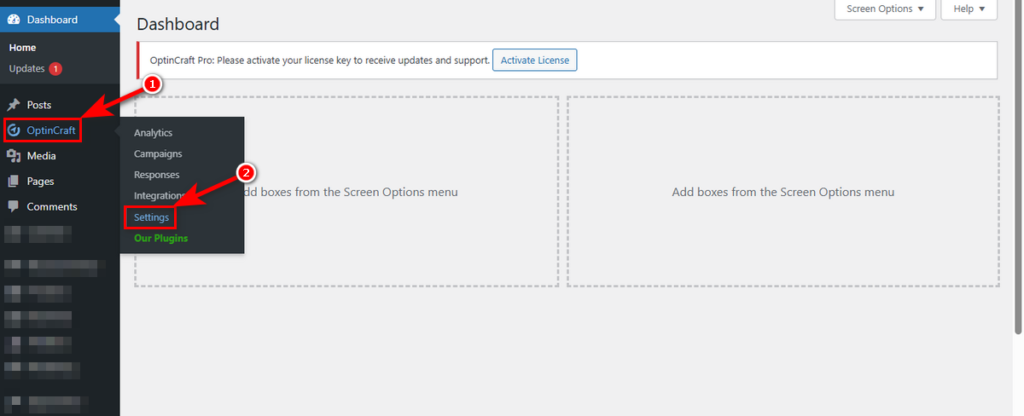Choose Settings in the OptinCraft submenu

[x=152, y=217]
